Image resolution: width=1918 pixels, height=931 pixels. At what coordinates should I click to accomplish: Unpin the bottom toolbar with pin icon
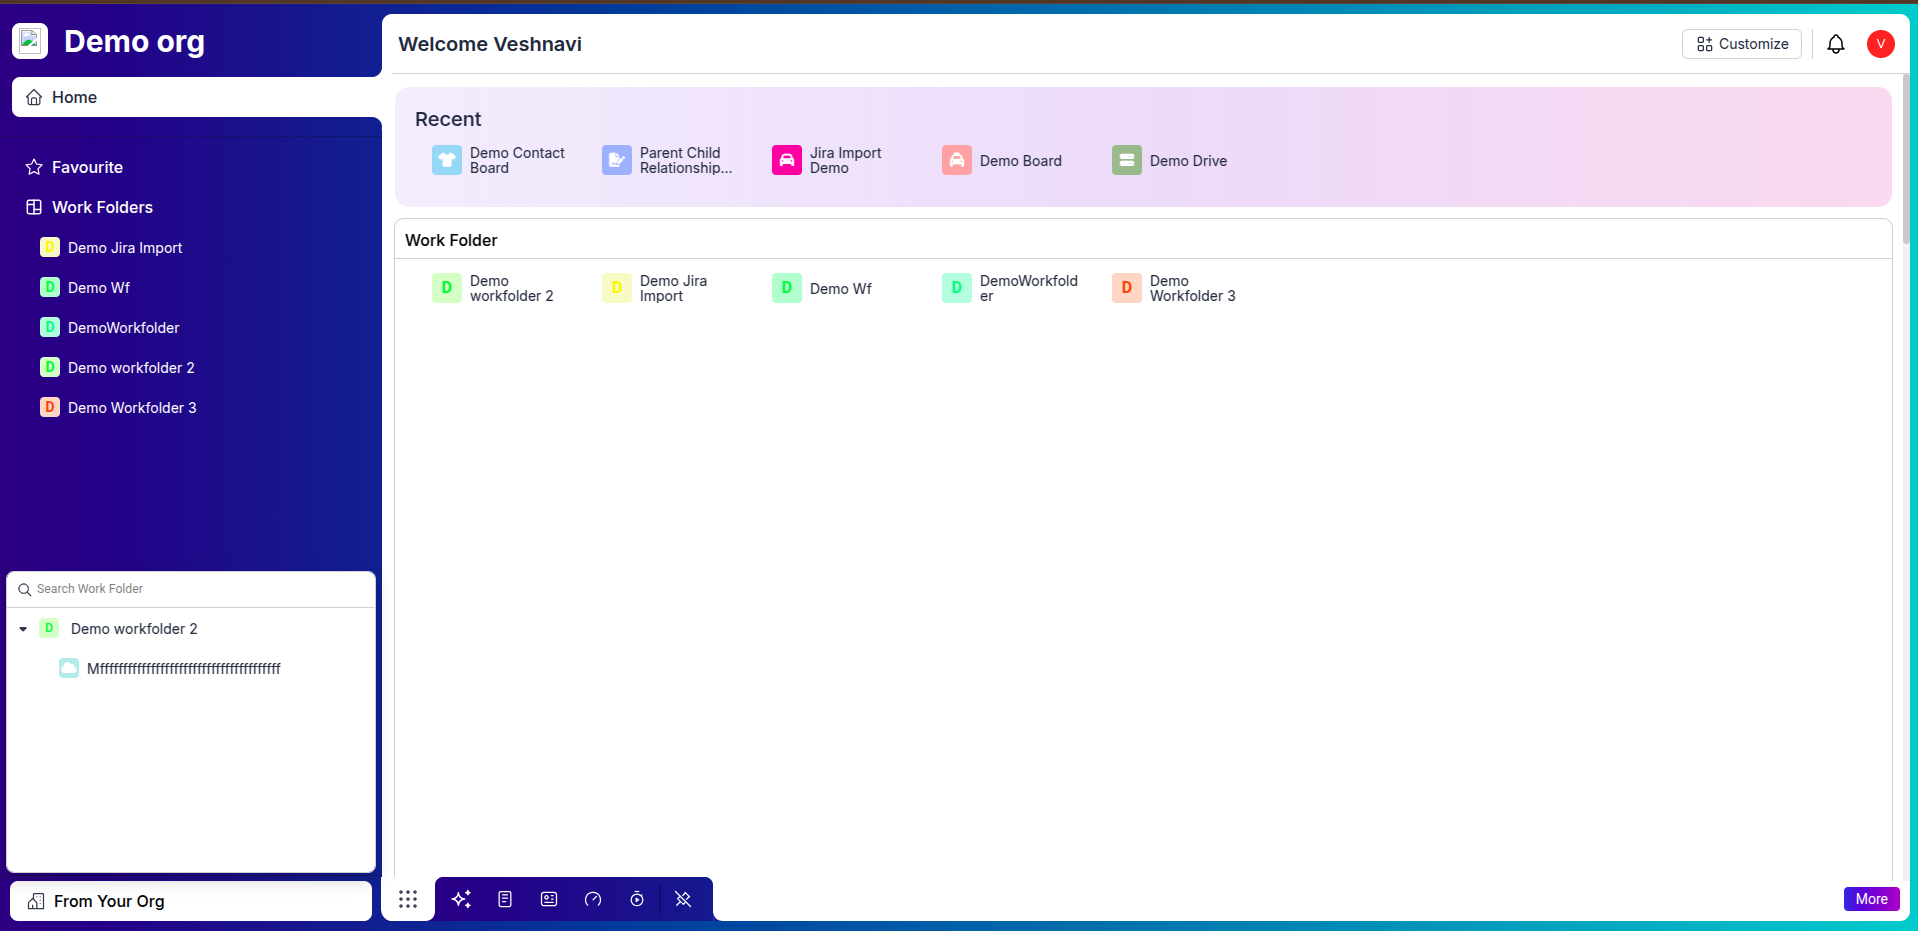point(683,899)
